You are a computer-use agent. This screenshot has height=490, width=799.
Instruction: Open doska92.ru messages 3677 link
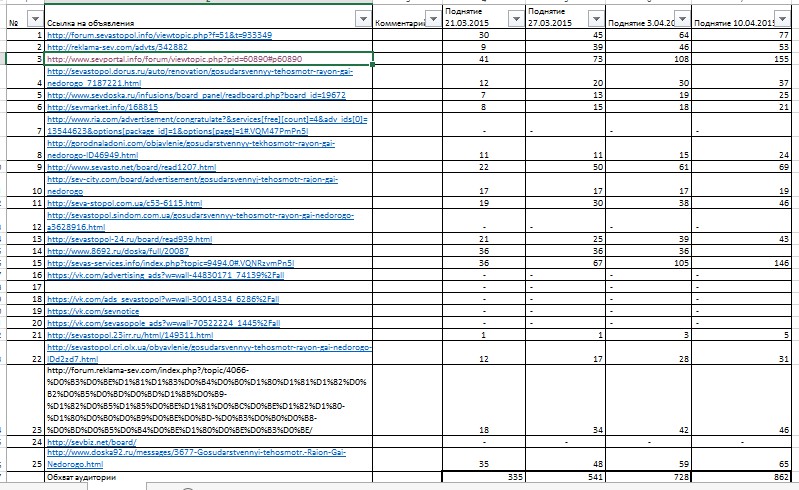pyautogui.click(x=197, y=458)
